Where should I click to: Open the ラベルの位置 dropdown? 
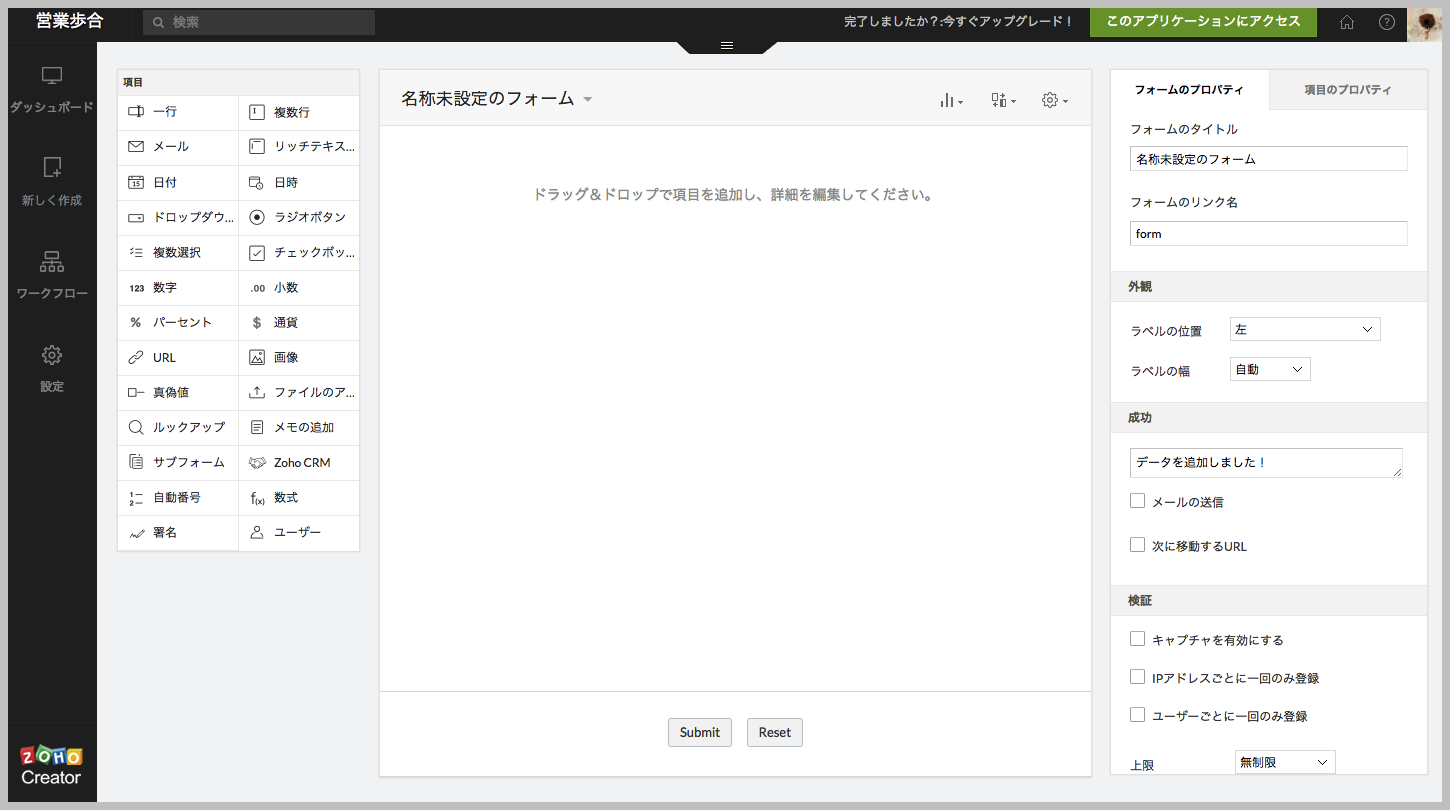coord(1305,329)
